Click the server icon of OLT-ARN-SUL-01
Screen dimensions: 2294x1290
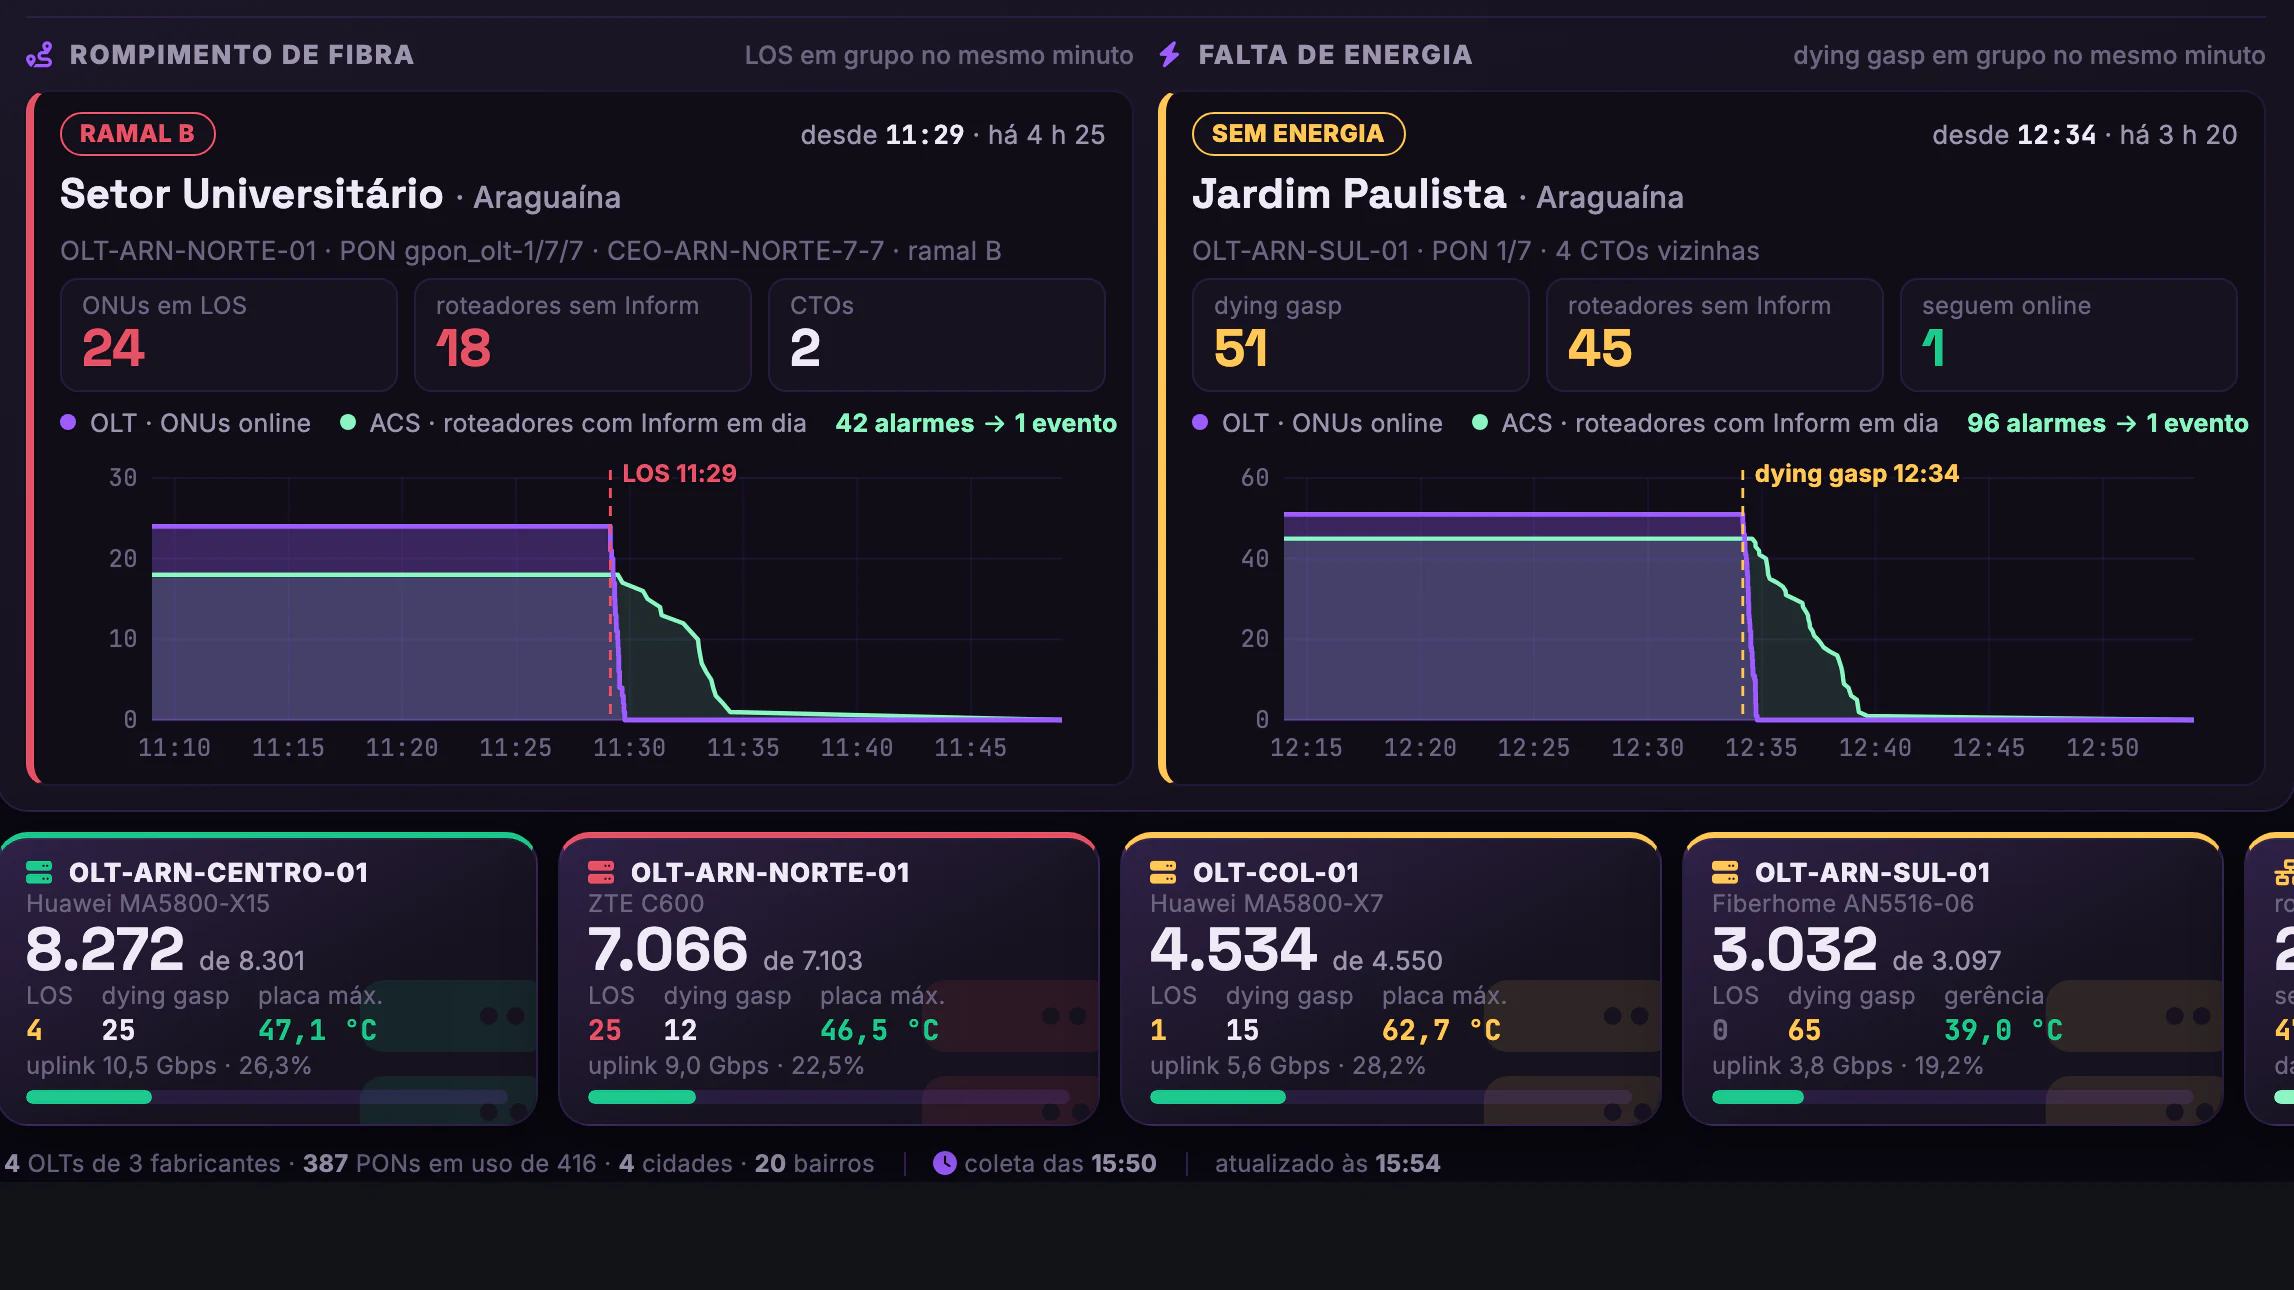[1725, 873]
